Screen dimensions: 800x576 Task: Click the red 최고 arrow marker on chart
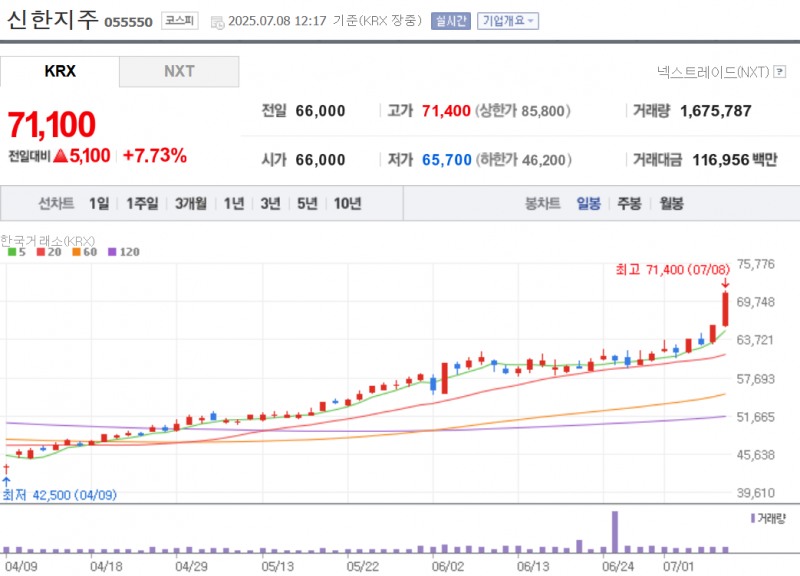click(724, 284)
